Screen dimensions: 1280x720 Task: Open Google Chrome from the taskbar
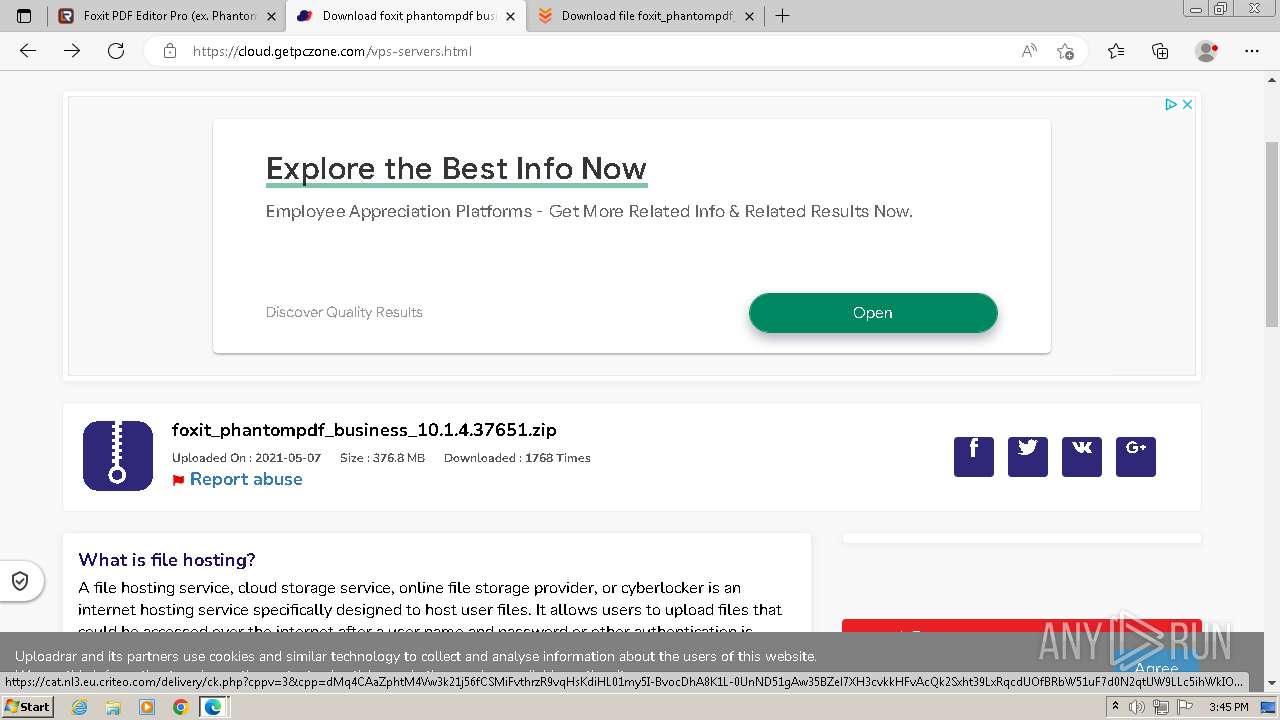point(180,707)
